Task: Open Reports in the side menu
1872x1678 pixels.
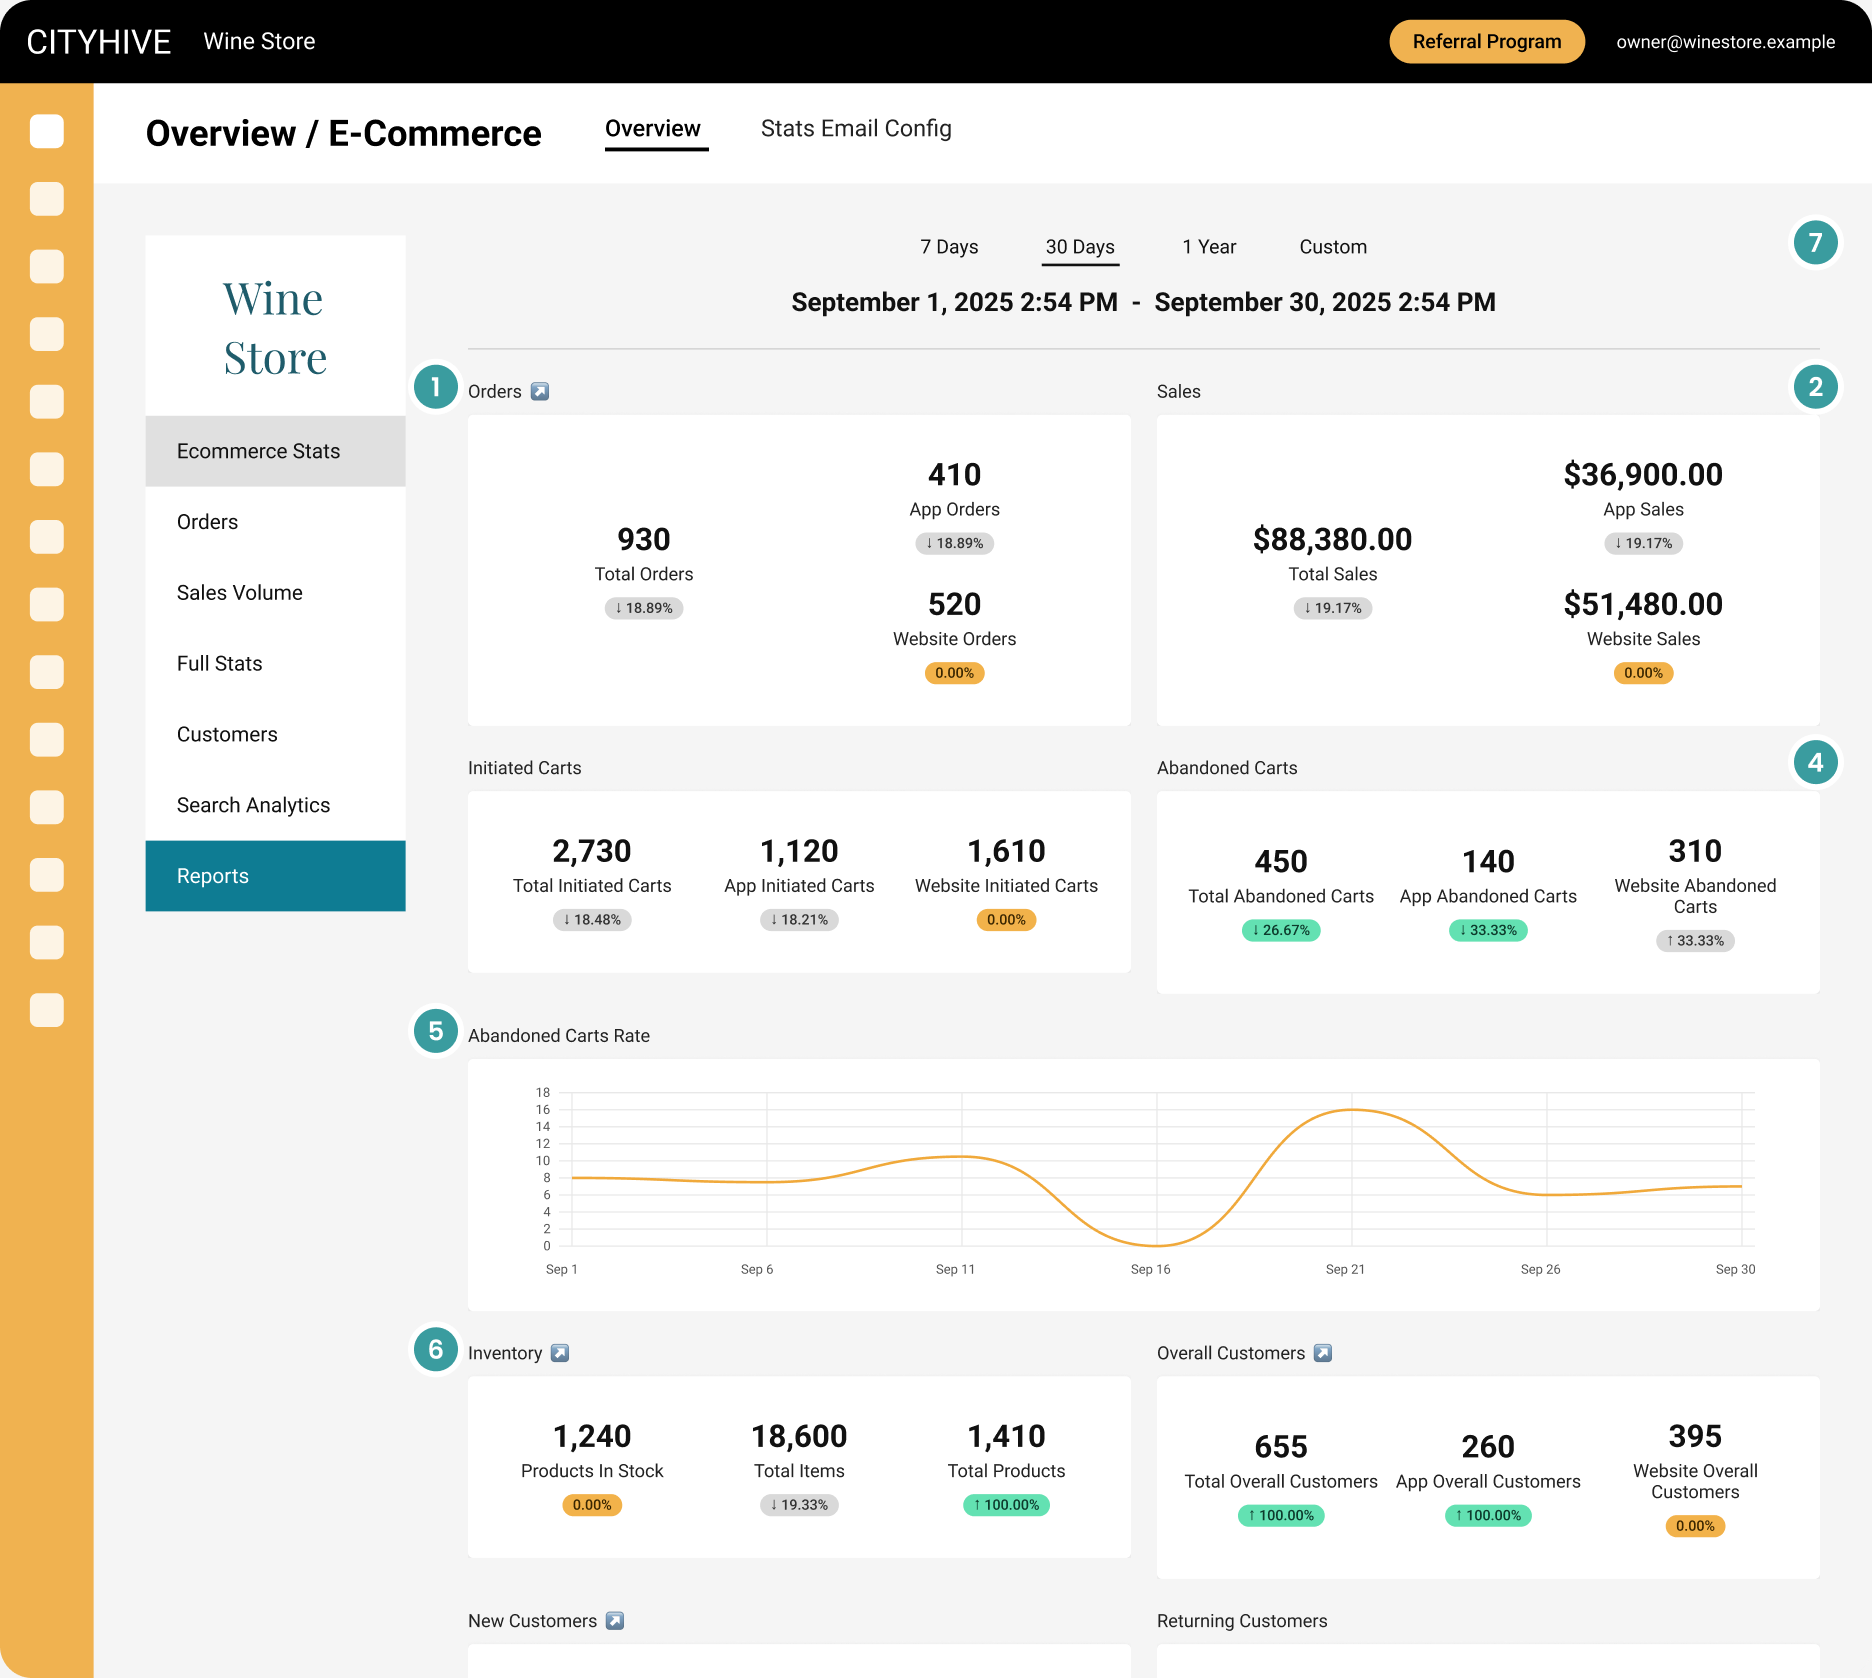Action: 276,876
